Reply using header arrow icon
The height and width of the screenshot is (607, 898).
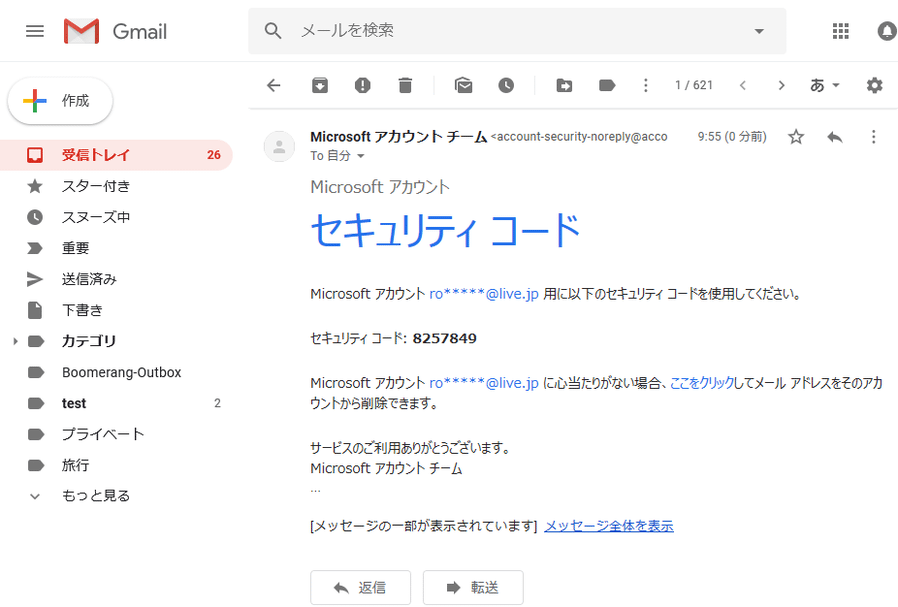835,137
